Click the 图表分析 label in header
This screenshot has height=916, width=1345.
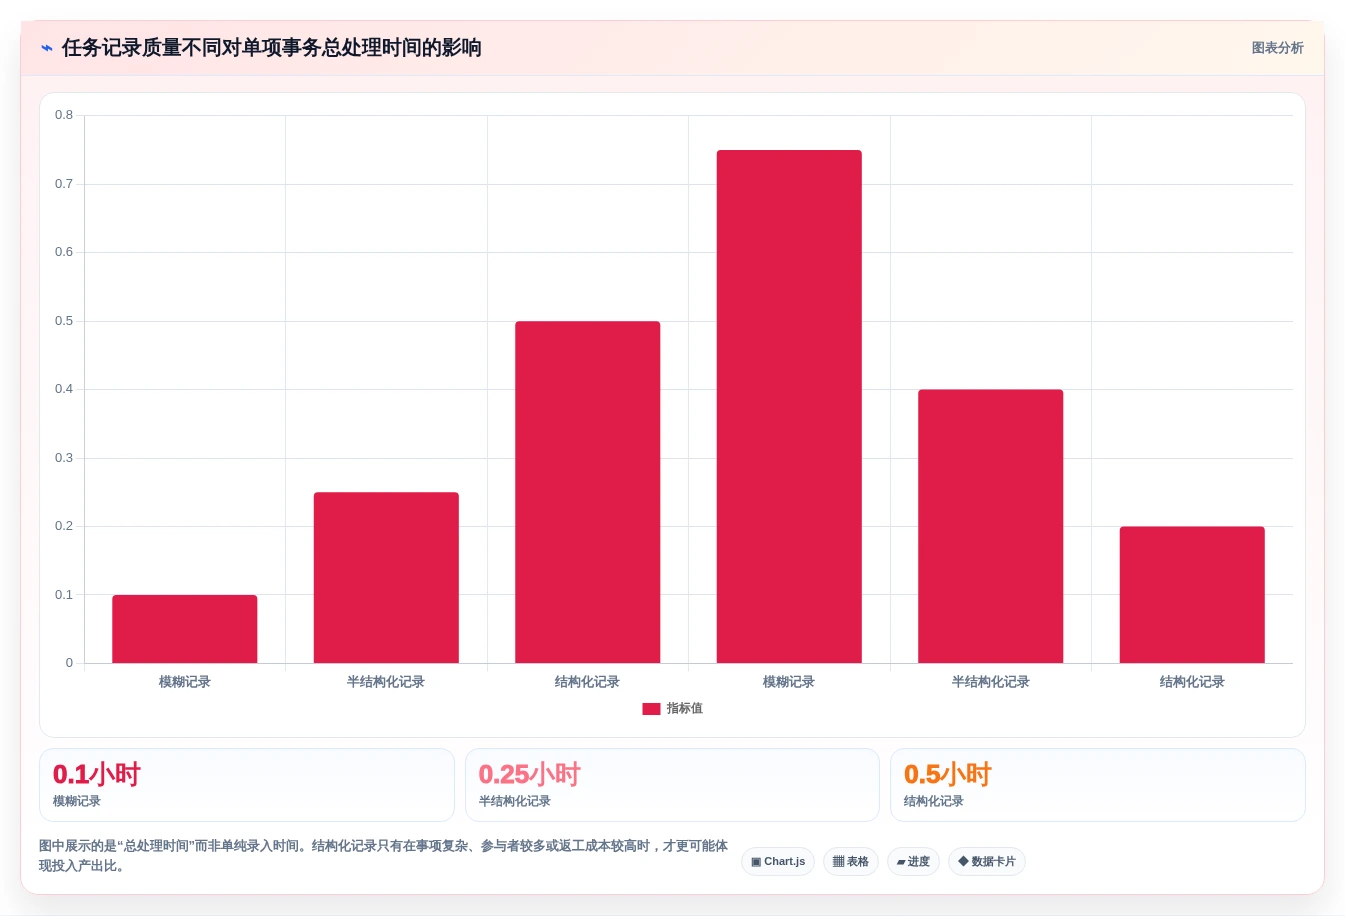[x=1277, y=48]
